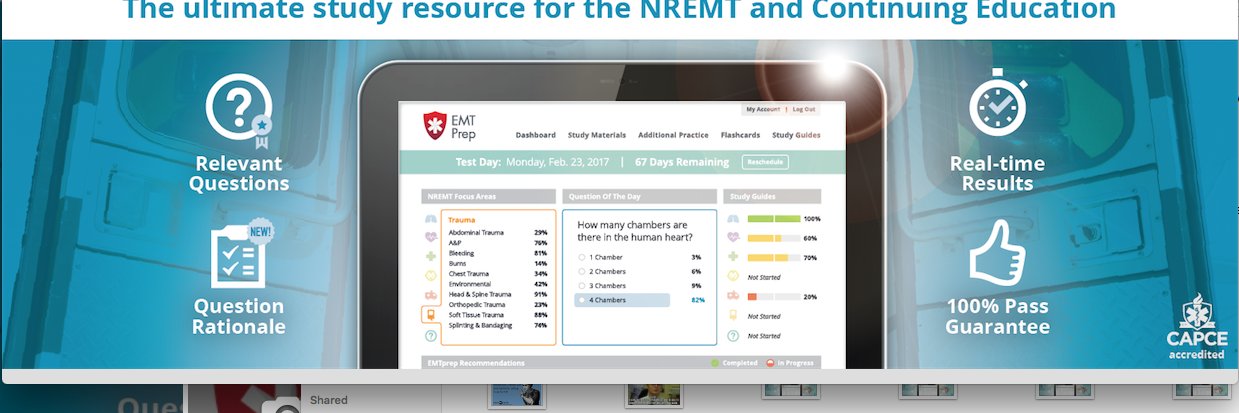Click the 20% red study guide progress bar
1239x413 pixels.
(x=774, y=297)
